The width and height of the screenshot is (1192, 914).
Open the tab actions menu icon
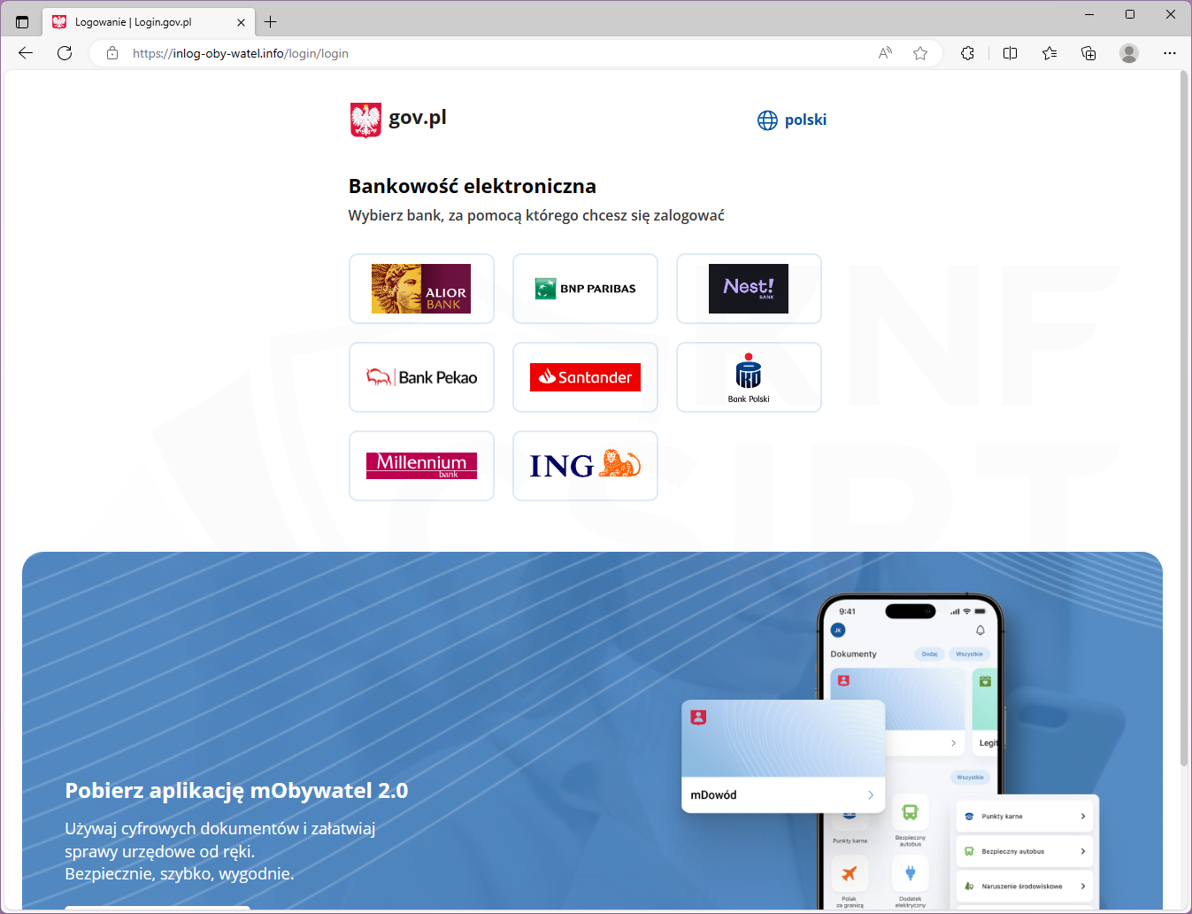22,22
